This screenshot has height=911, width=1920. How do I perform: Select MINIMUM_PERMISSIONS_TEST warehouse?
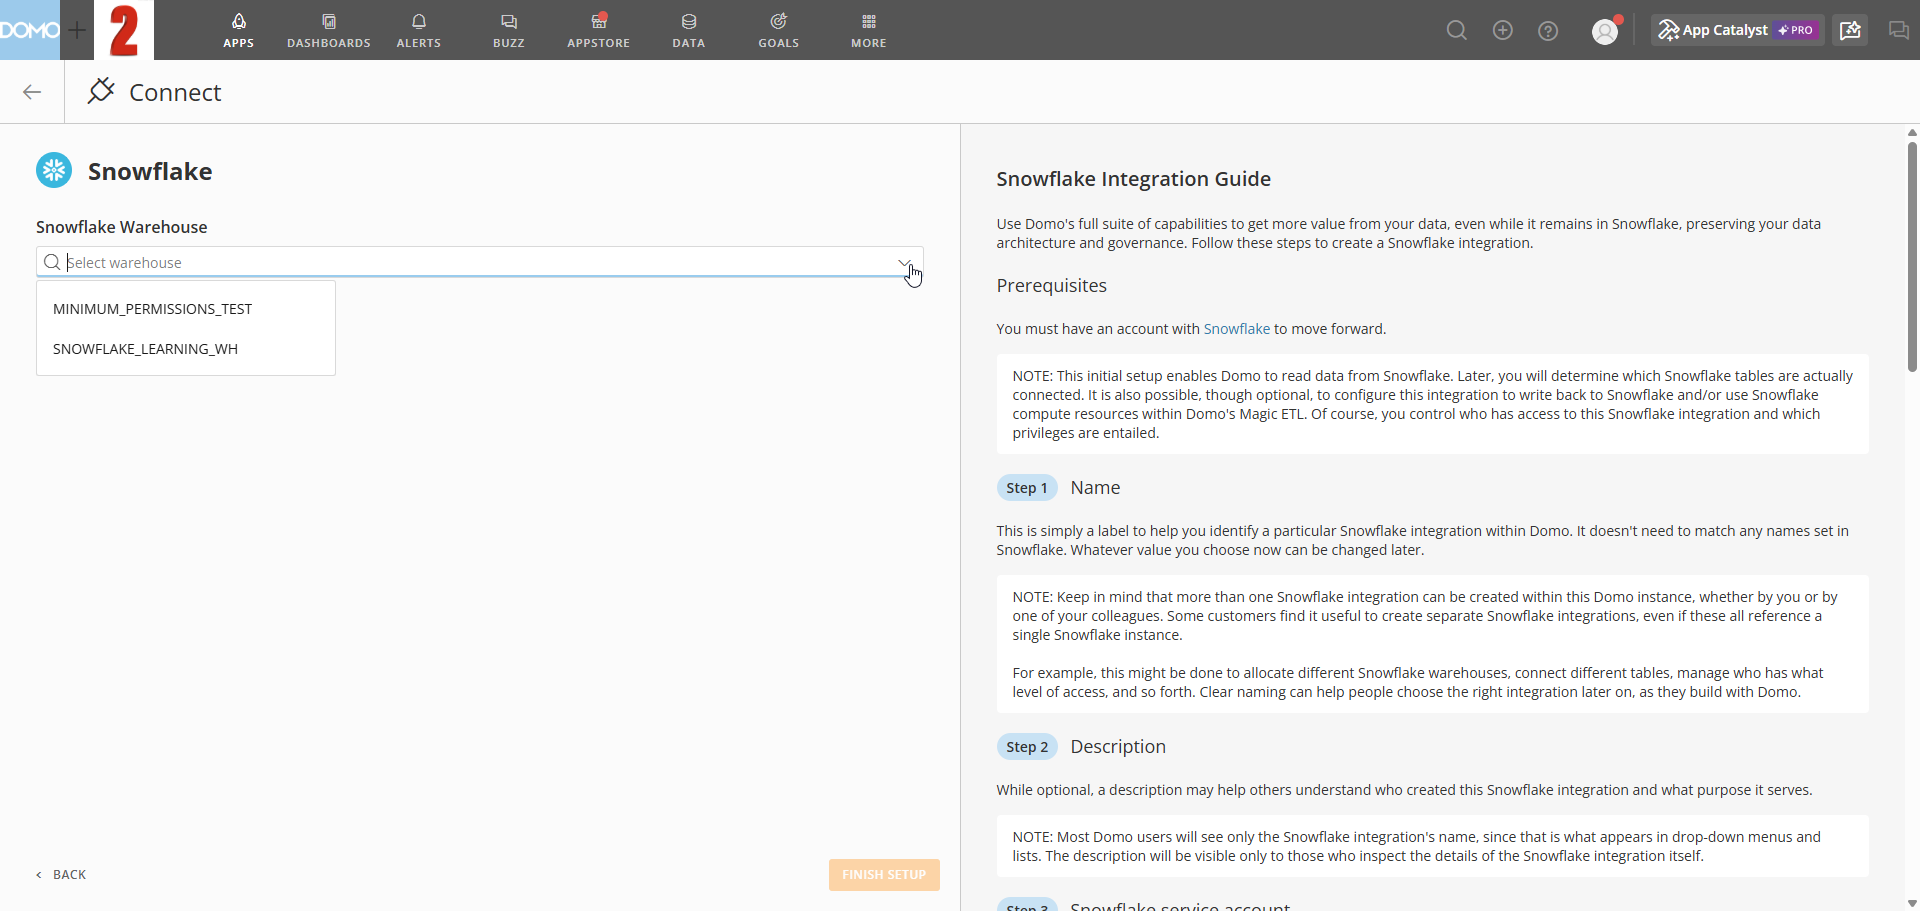tap(186, 309)
